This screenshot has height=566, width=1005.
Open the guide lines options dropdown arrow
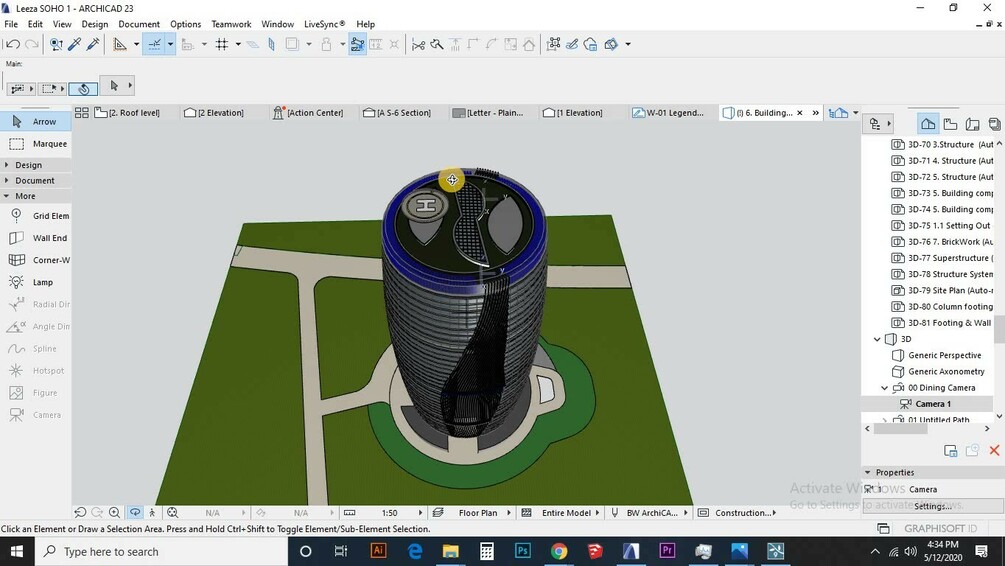pos(170,44)
